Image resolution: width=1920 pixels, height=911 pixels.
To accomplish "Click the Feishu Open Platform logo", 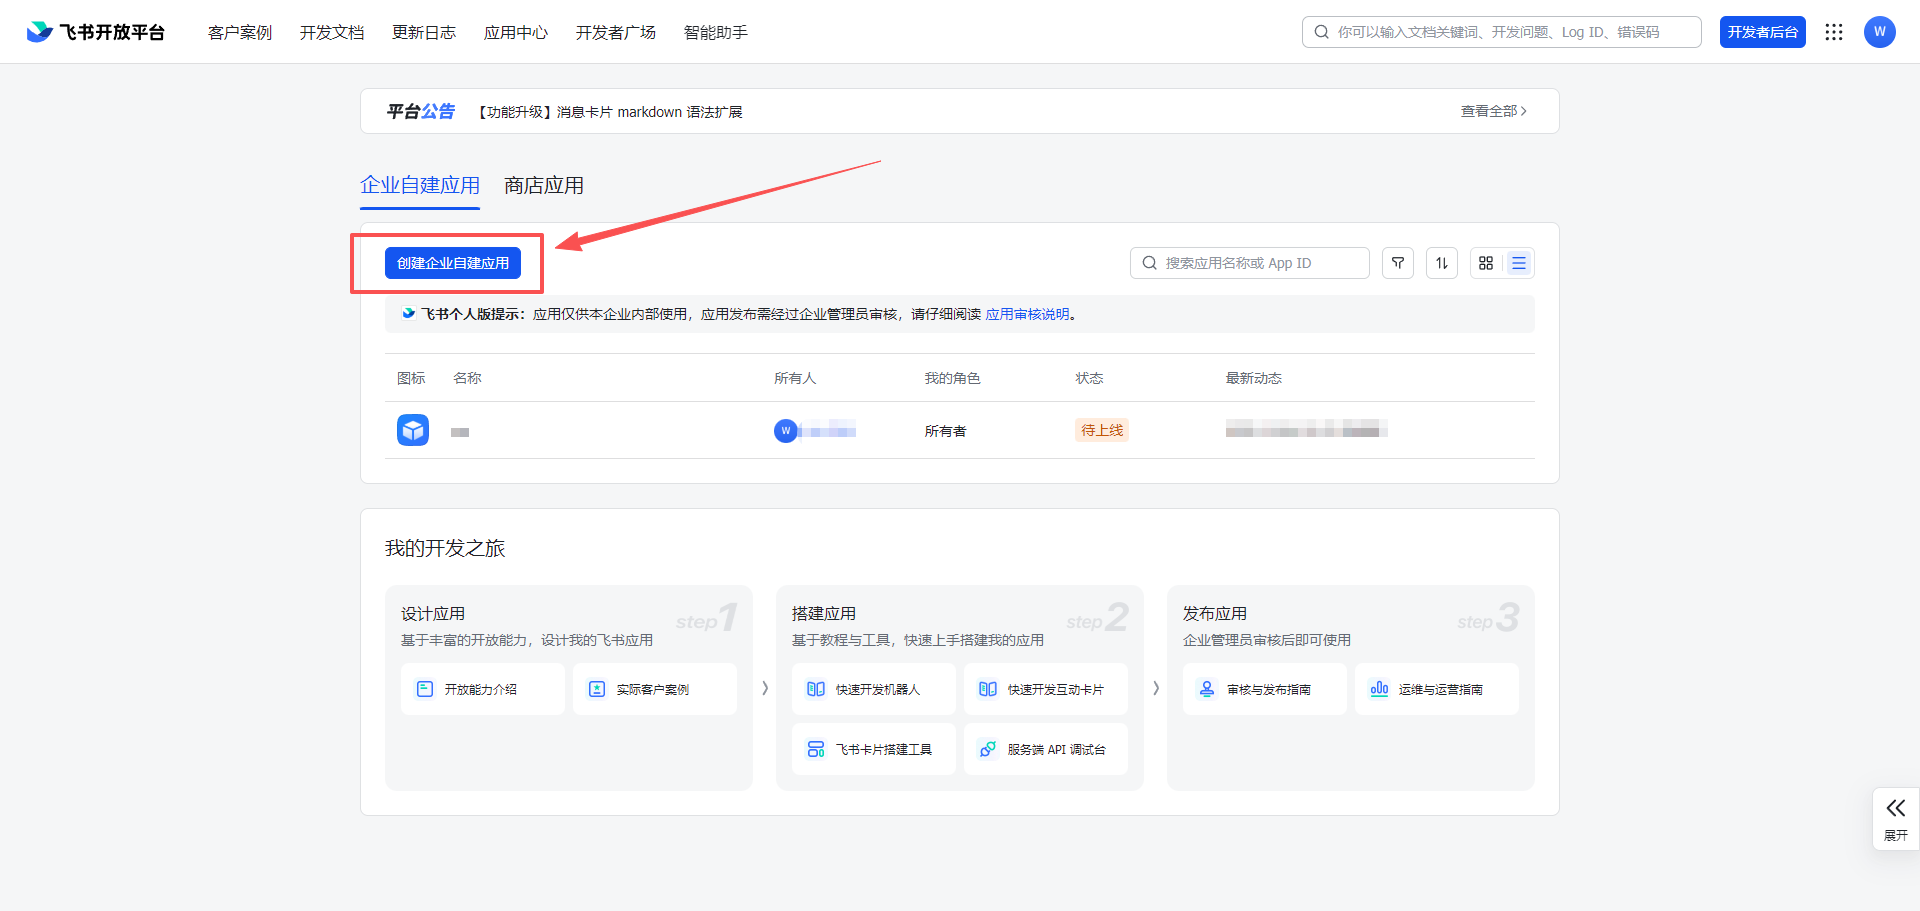I will [x=96, y=32].
